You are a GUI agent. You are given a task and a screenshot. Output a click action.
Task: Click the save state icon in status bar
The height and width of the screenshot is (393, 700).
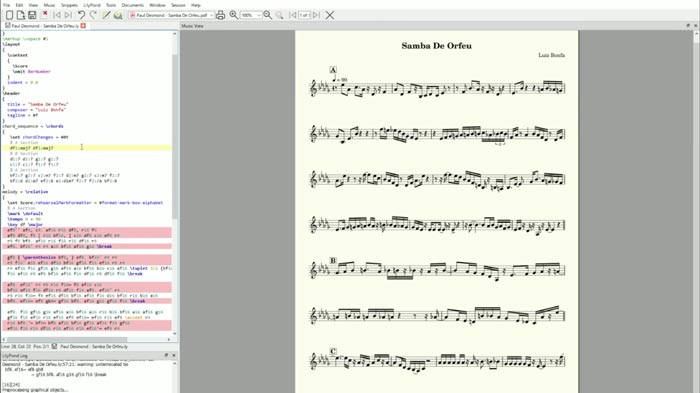click(54, 347)
